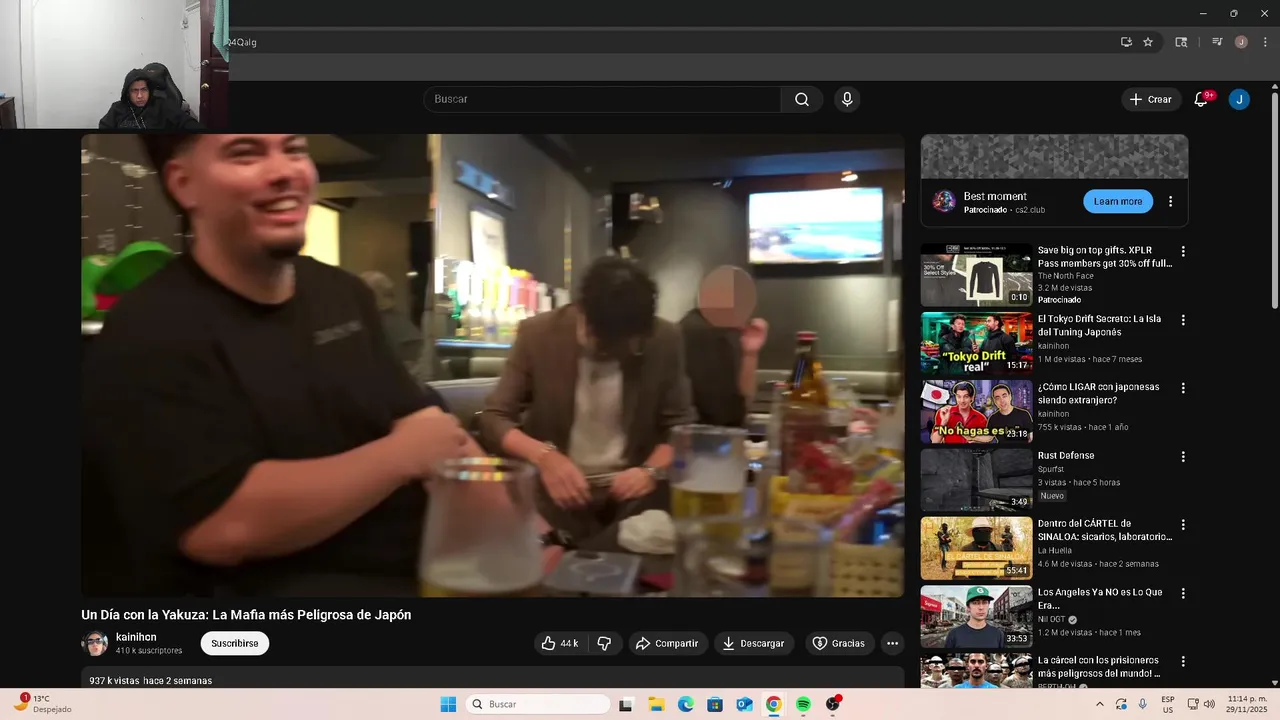Image resolution: width=1280 pixels, height=720 pixels.
Task: Open Tokyo Drift real video thumbnail
Action: (x=976, y=343)
